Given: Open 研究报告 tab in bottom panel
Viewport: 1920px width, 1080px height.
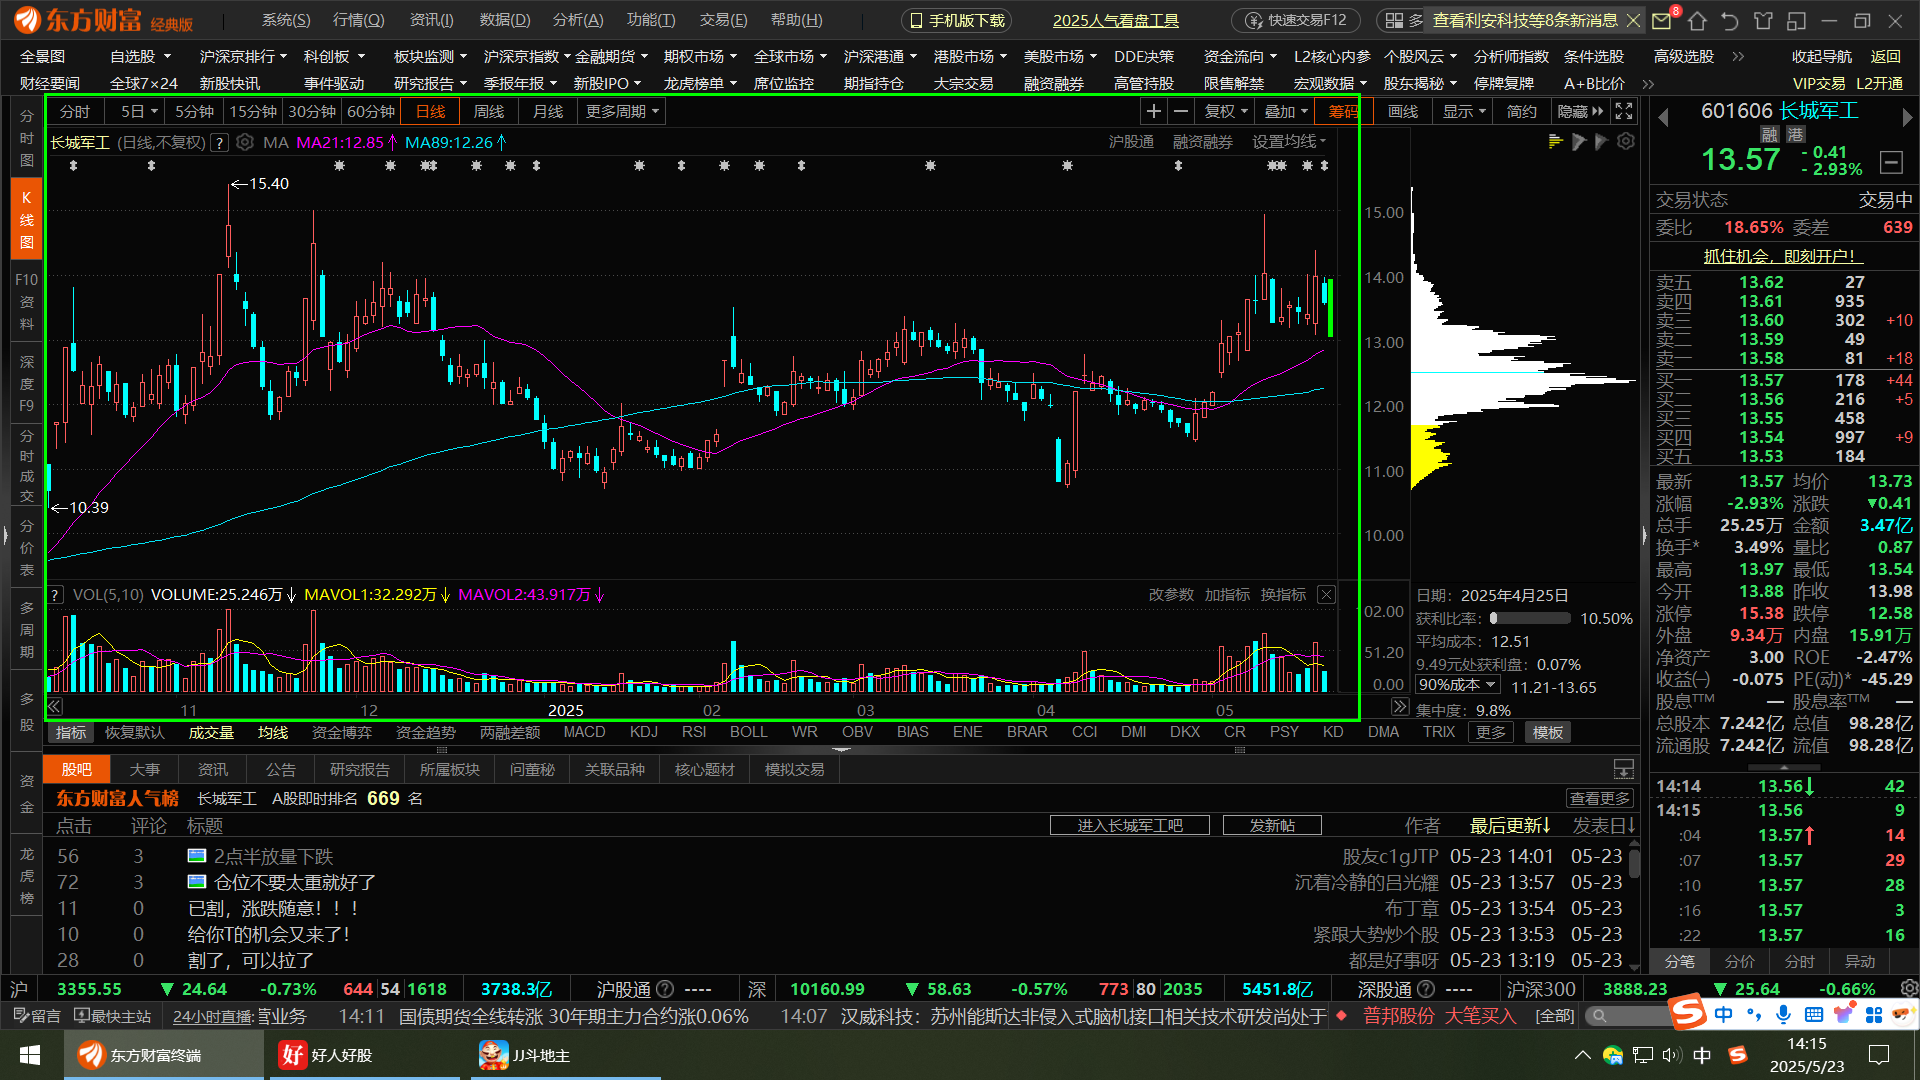Looking at the screenshot, I should 359,769.
